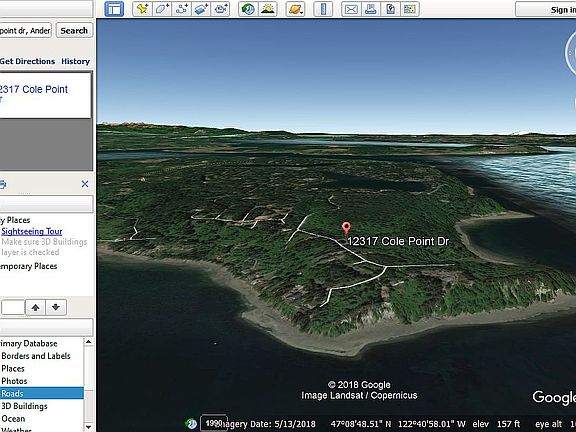Image resolution: width=576 pixels, height=432 pixels.
Task: Select the Temporary Places folder
Action: pyautogui.click(x=29, y=266)
